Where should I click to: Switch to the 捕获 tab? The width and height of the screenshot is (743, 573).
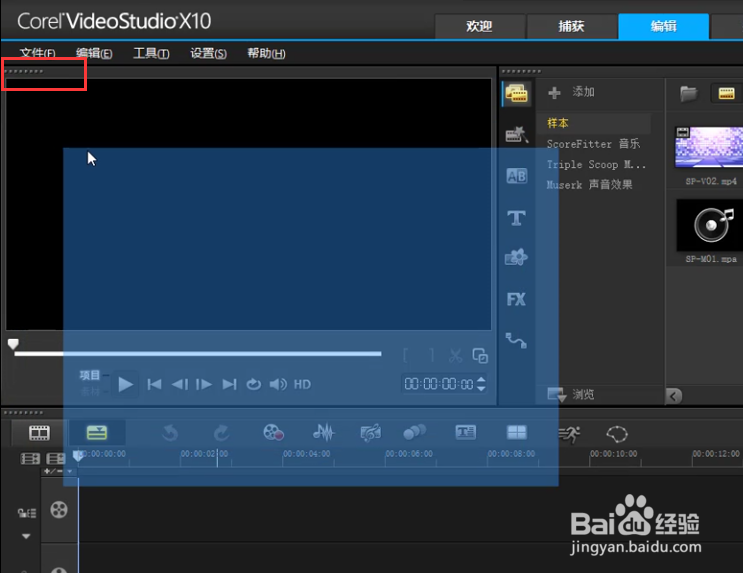click(x=571, y=27)
